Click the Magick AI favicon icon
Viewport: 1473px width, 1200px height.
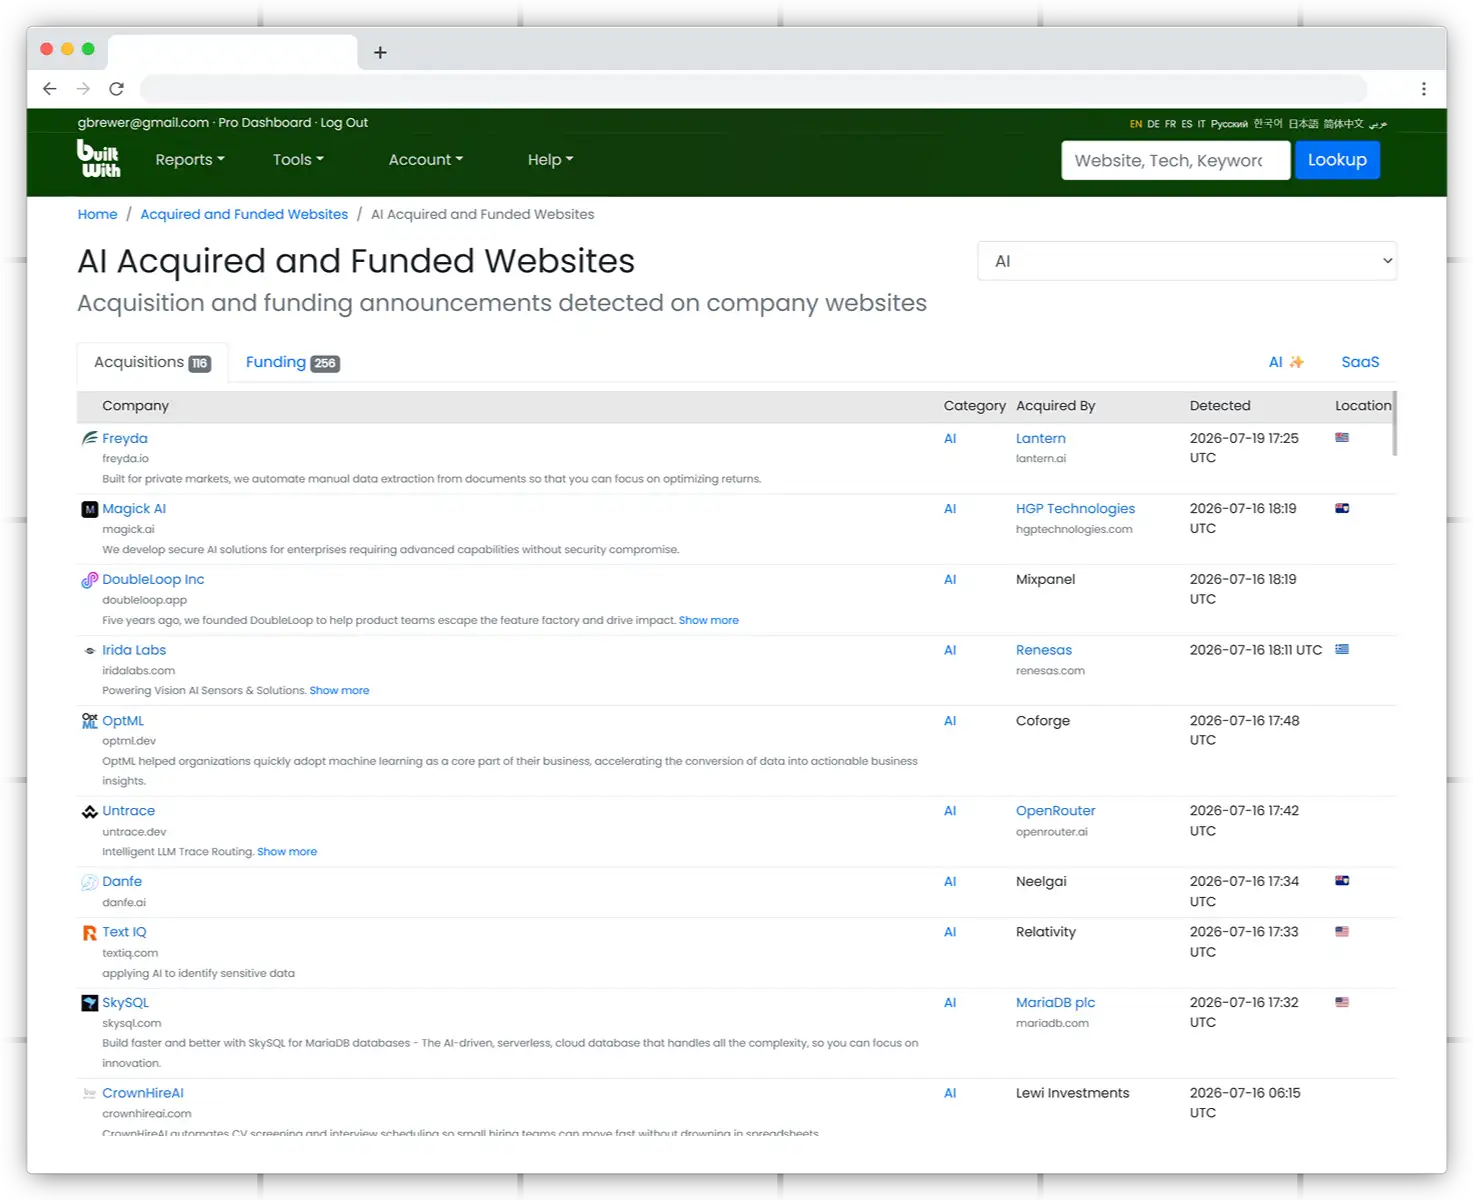(89, 509)
